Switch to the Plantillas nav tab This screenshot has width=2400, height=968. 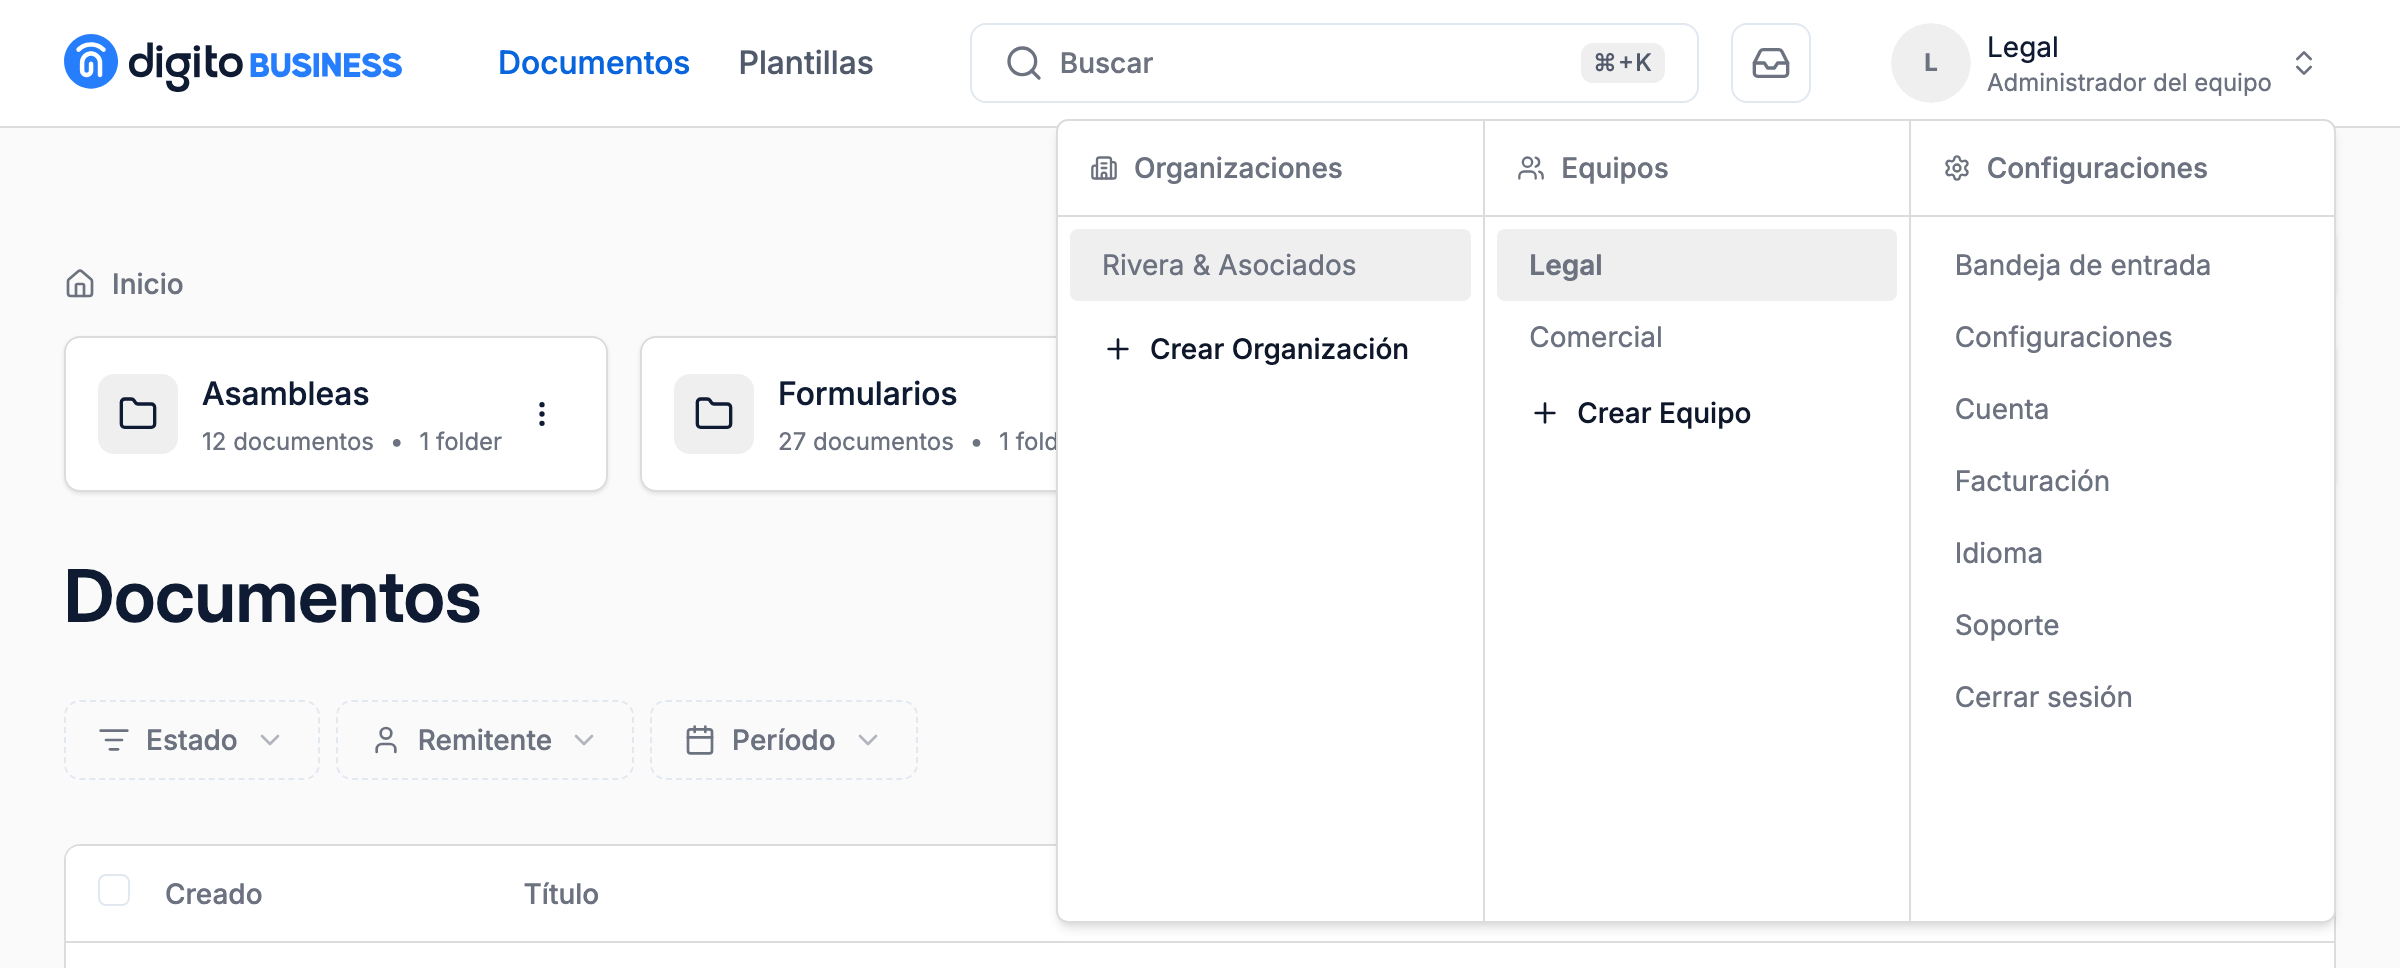click(x=806, y=63)
